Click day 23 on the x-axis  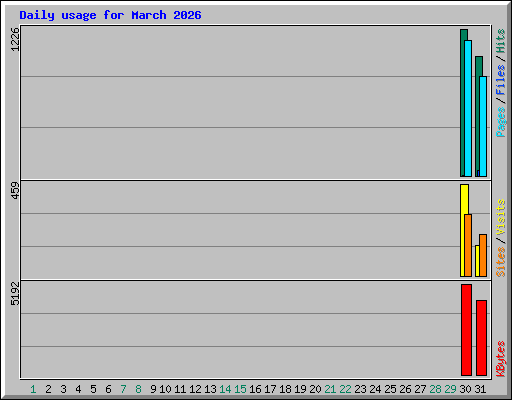(360, 389)
